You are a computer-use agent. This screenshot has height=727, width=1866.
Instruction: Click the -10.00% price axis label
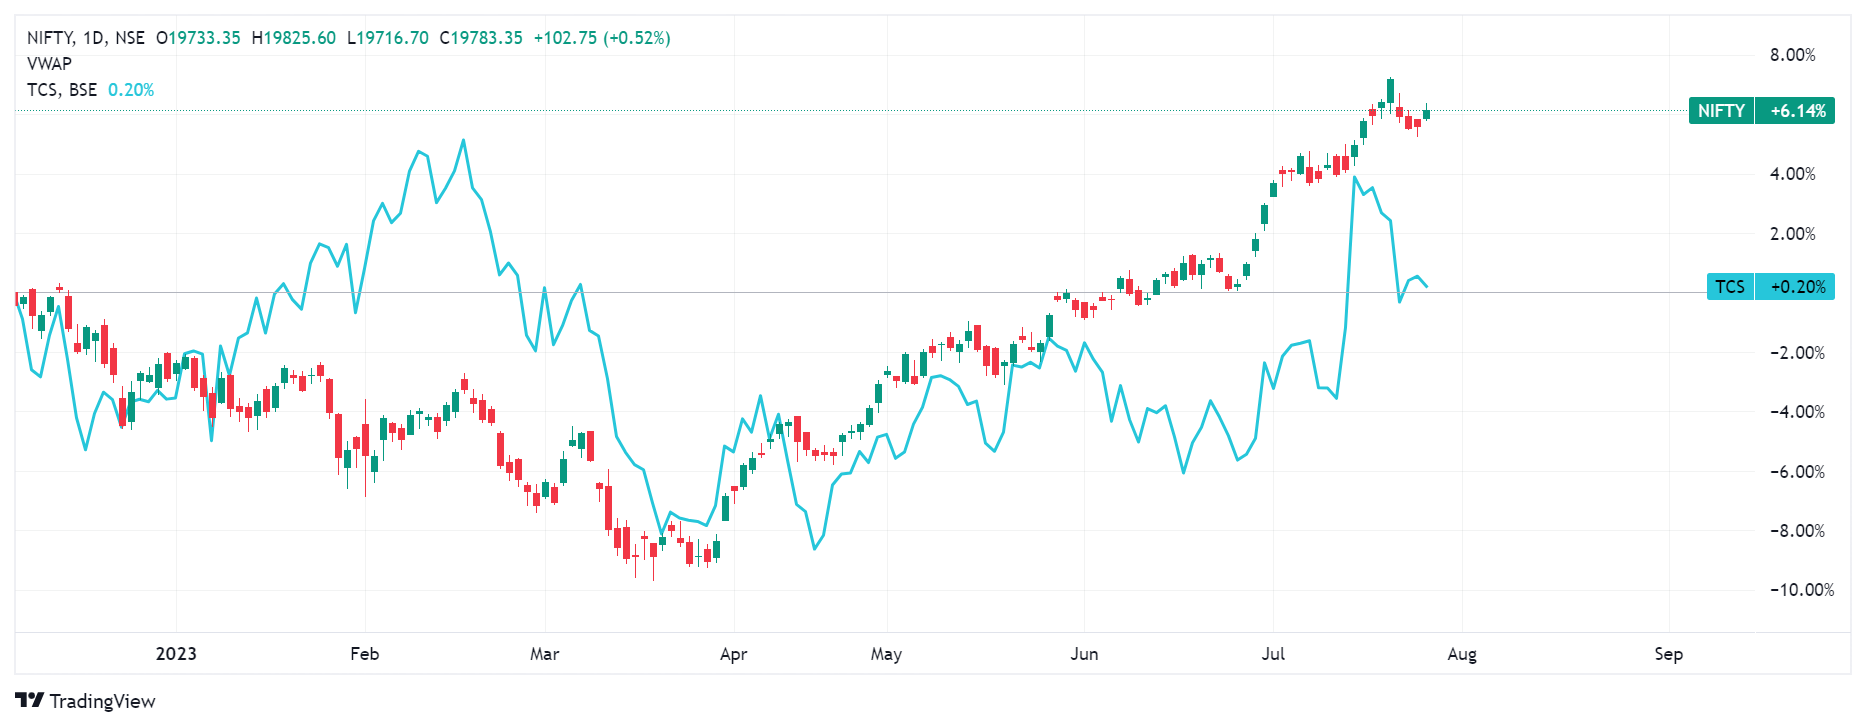[1801, 590]
